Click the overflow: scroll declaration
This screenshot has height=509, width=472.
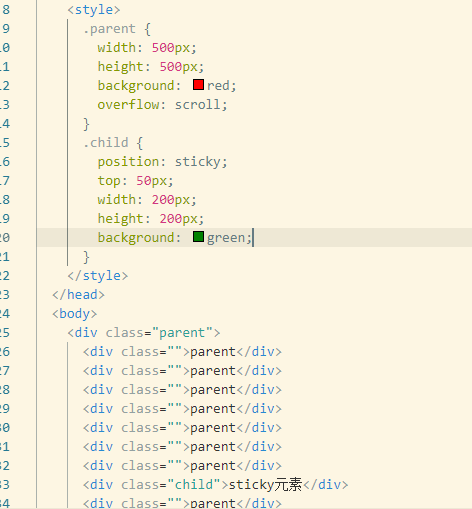pyautogui.click(x=162, y=105)
